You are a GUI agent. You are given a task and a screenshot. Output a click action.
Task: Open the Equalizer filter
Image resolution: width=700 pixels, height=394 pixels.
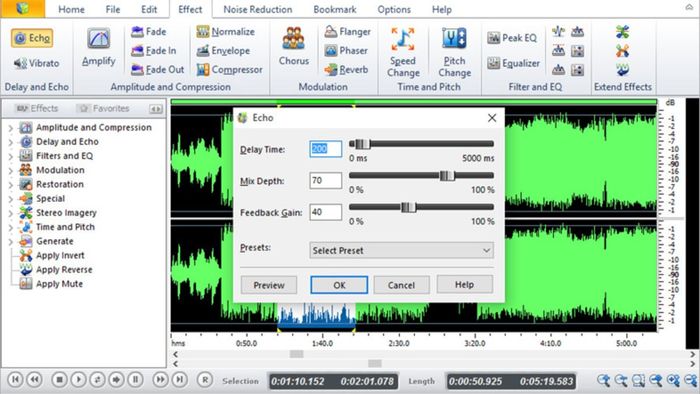(x=513, y=63)
